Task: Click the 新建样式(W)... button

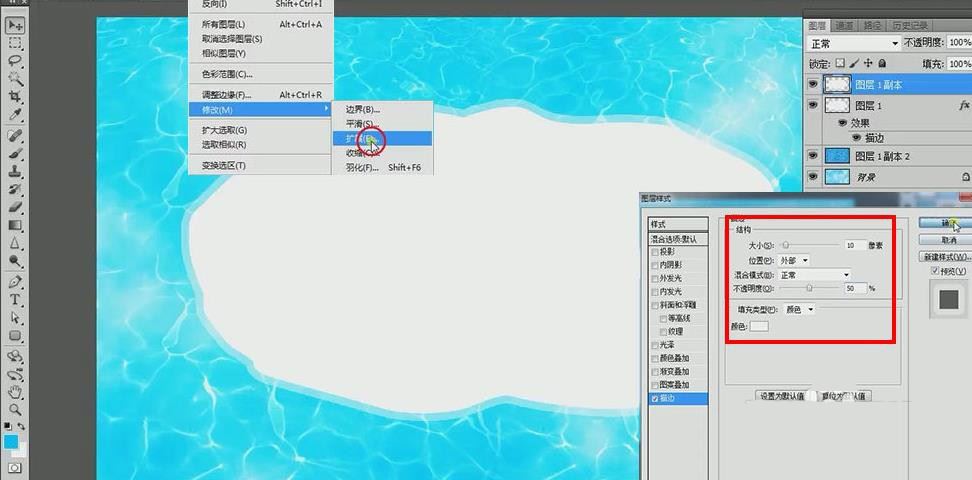Action: pos(944,256)
